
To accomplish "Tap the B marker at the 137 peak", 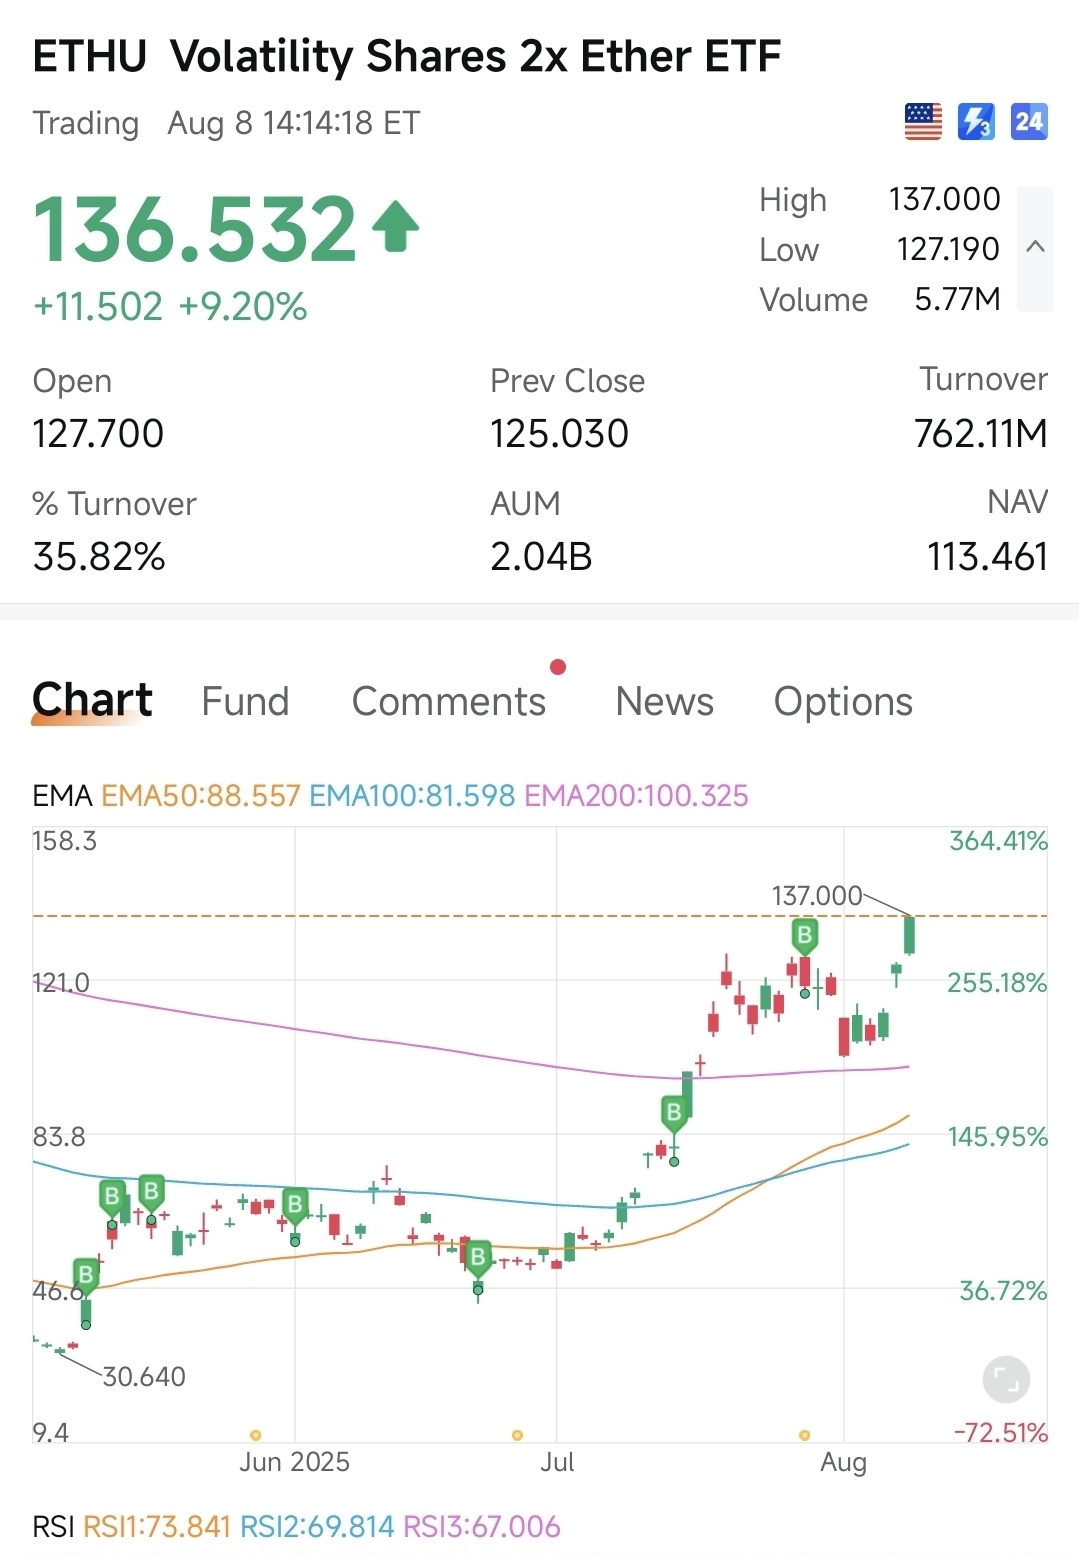I will click(804, 937).
